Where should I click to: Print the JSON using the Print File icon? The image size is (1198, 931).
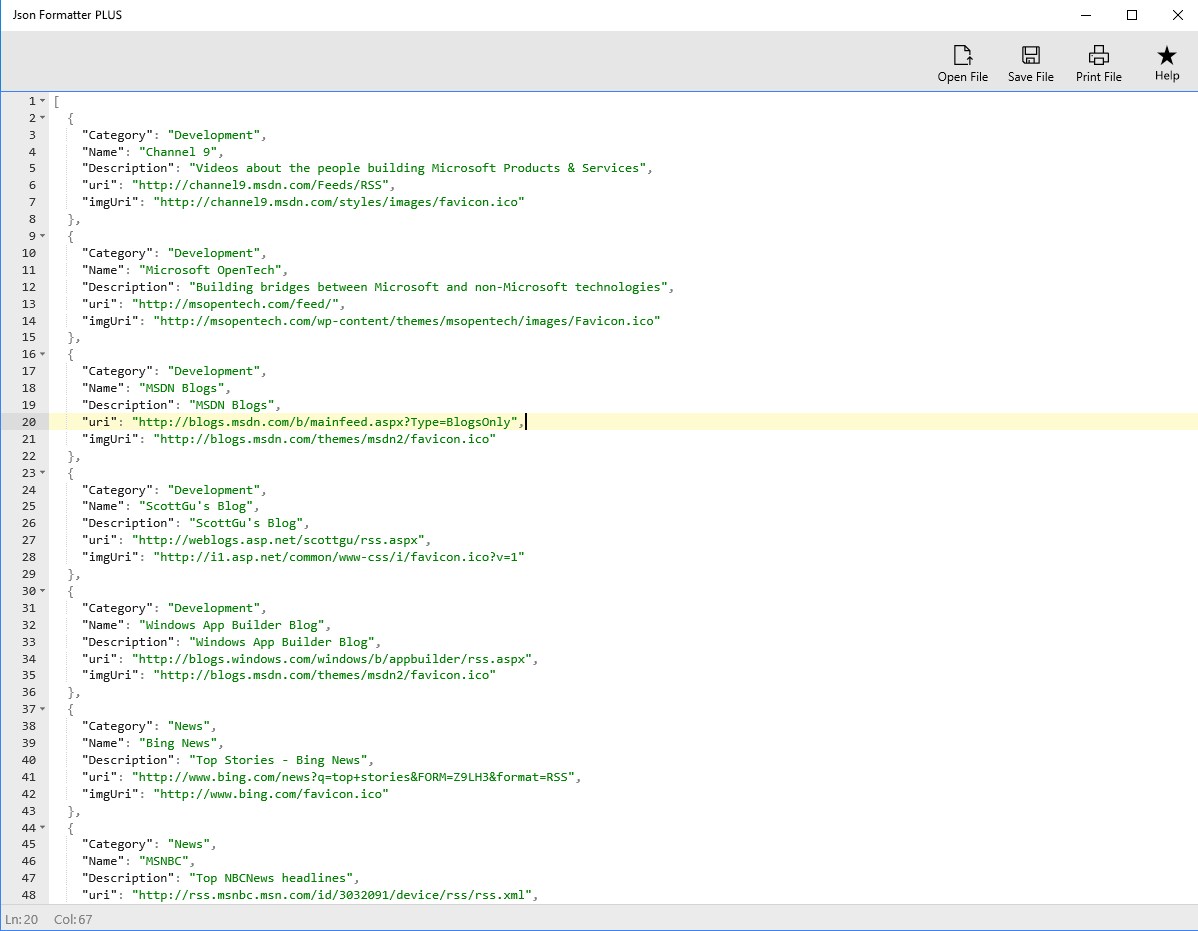pyautogui.click(x=1097, y=62)
